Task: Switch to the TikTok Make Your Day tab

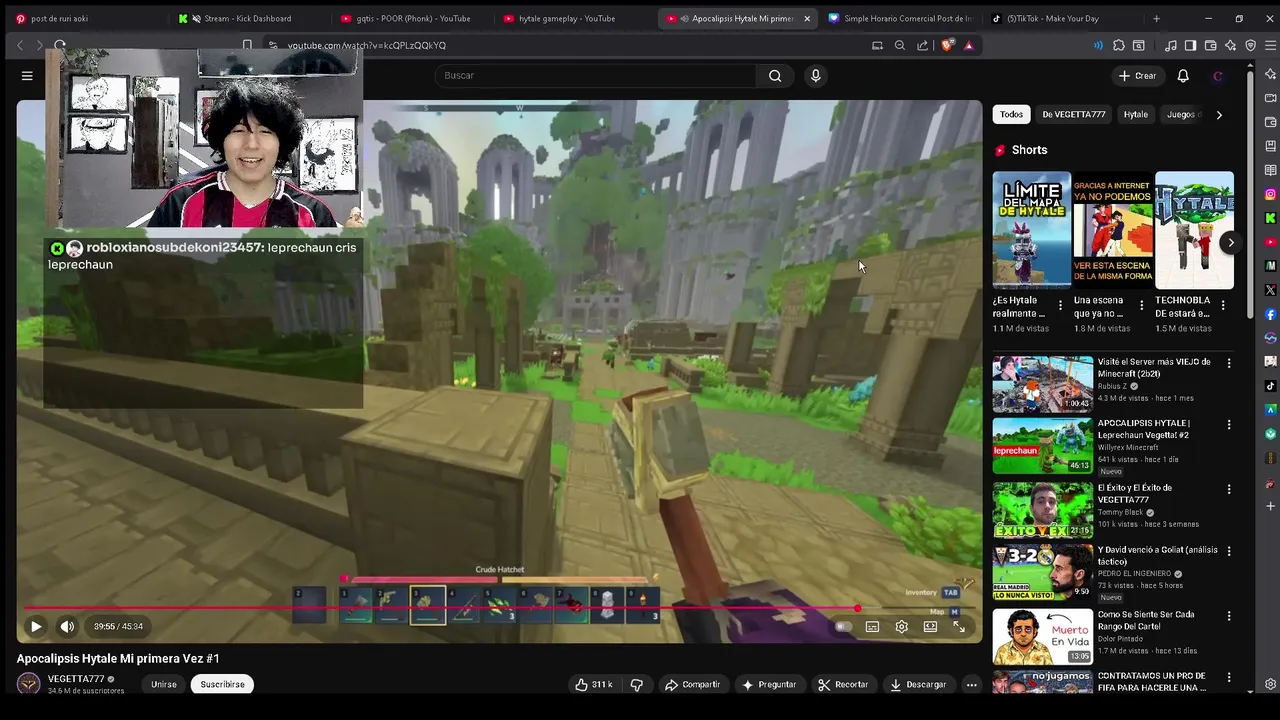Action: pos(1052,18)
